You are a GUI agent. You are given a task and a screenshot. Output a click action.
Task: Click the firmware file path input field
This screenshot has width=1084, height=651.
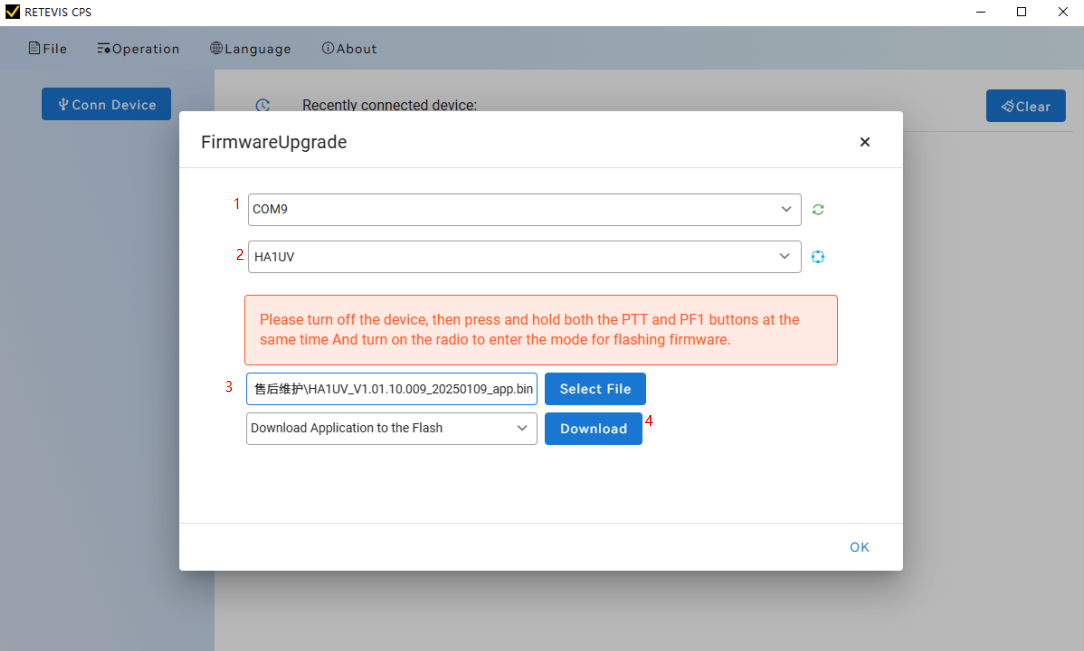[391, 389]
